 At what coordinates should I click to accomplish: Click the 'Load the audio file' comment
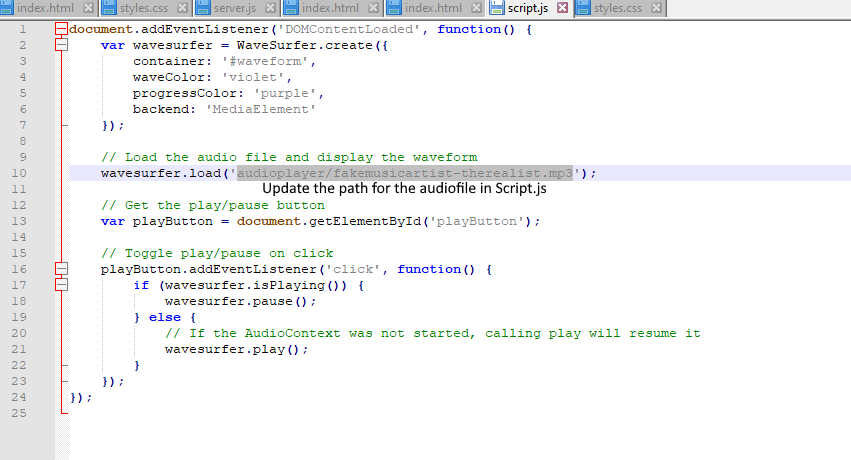click(x=289, y=157)
